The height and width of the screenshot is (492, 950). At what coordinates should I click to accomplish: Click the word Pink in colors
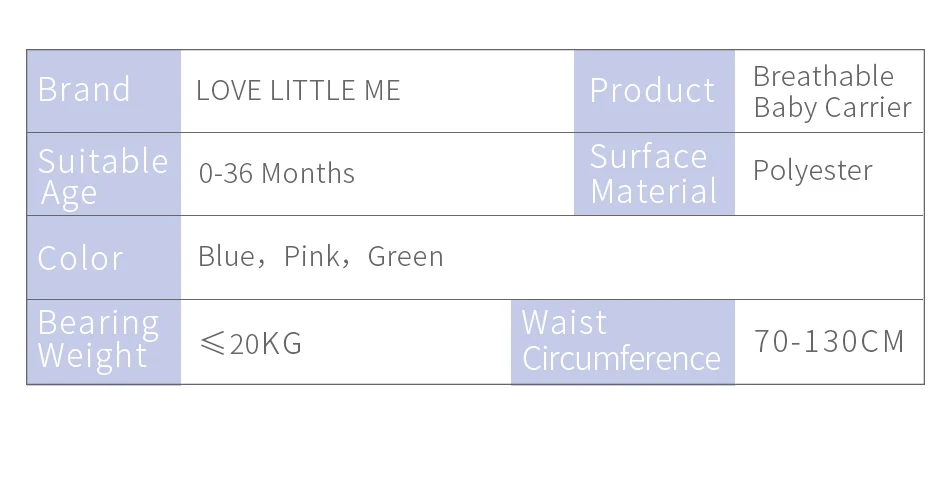coord(311,256)
